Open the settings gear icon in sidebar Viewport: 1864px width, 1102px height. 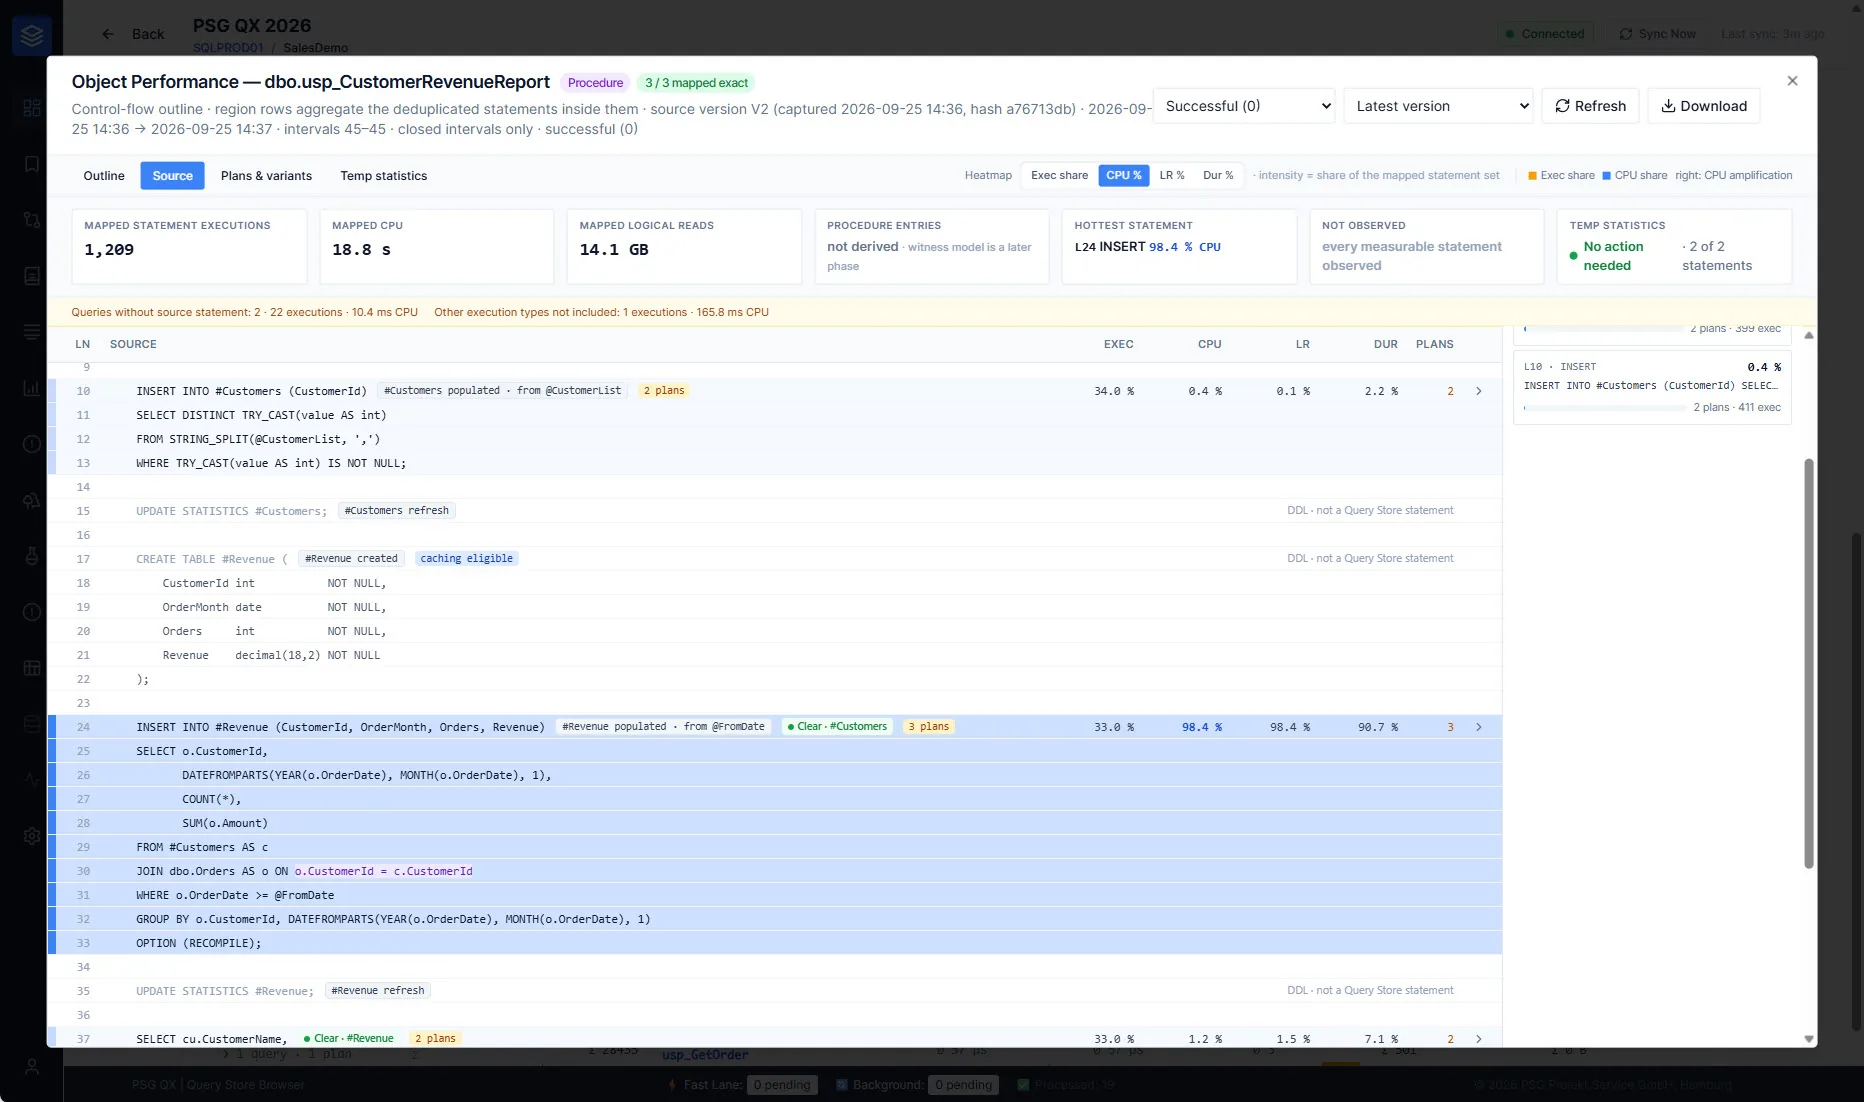32,836
